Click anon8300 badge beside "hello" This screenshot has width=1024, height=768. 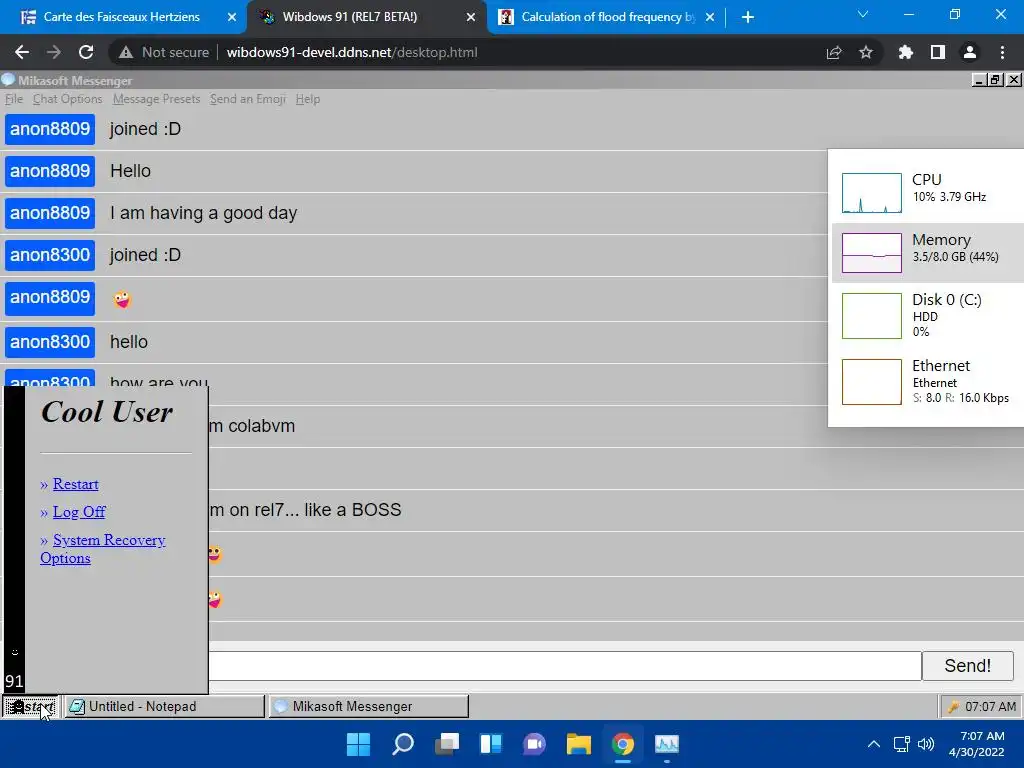(x=50, y=342)
